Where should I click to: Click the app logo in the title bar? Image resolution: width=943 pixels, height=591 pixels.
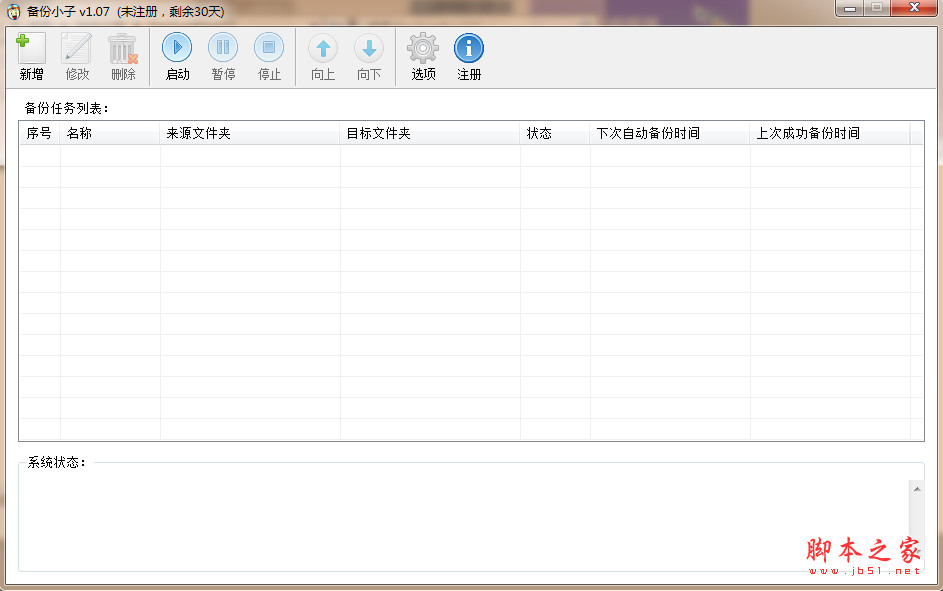[14, 9]
